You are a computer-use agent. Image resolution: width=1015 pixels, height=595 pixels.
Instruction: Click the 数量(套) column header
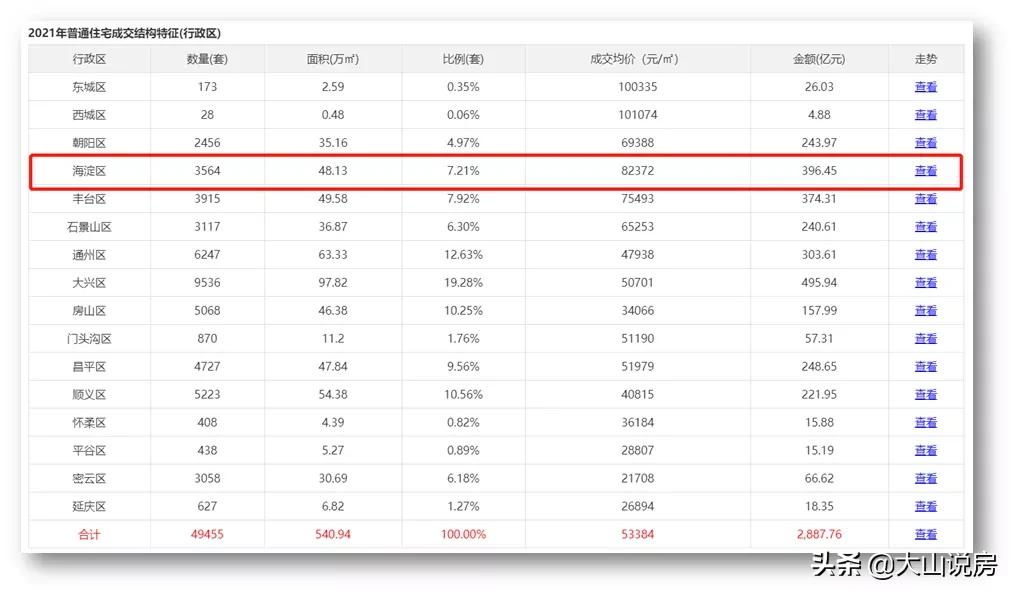click(x=207, y=59)
